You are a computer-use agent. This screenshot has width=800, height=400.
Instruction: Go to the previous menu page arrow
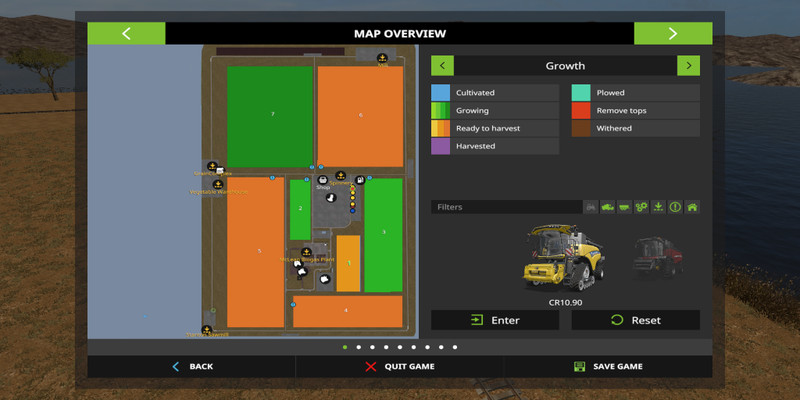126,33
